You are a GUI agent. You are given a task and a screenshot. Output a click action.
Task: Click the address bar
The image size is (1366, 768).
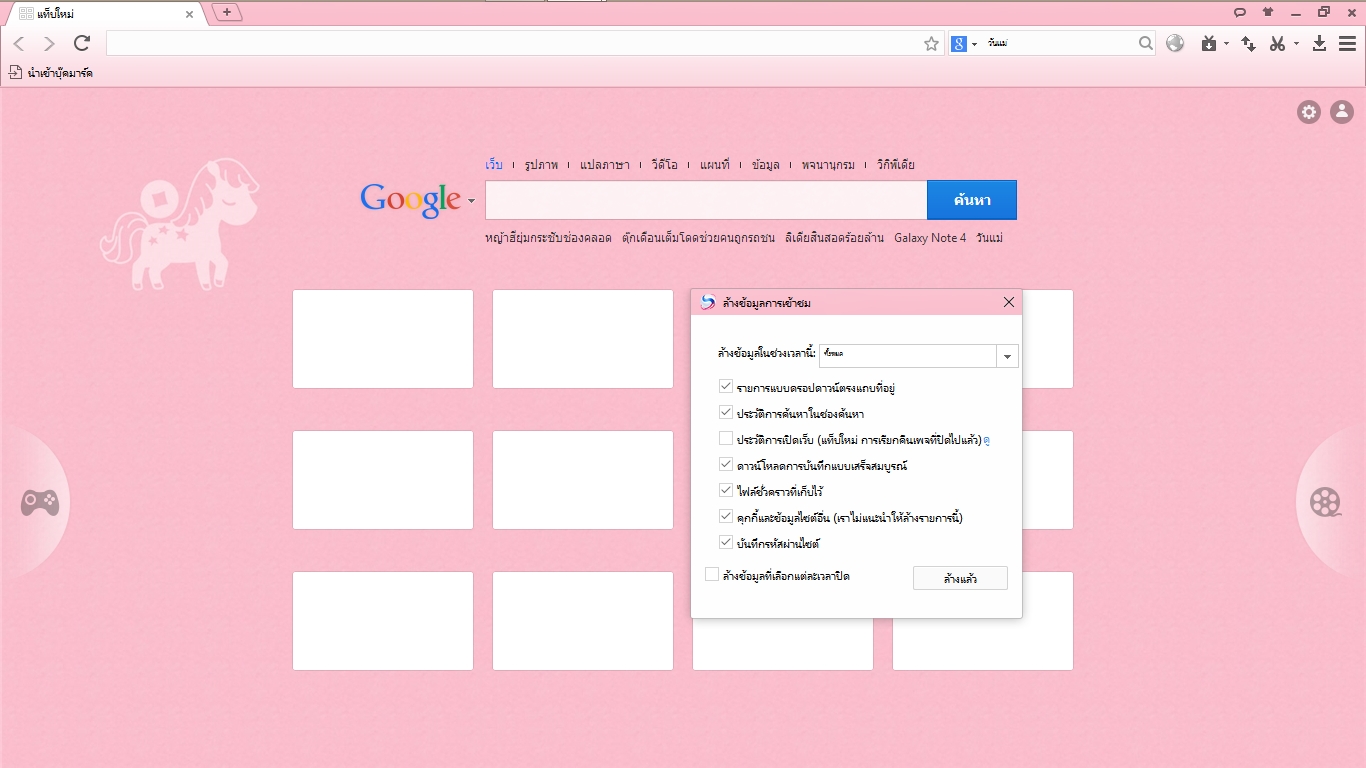point(515,43)
